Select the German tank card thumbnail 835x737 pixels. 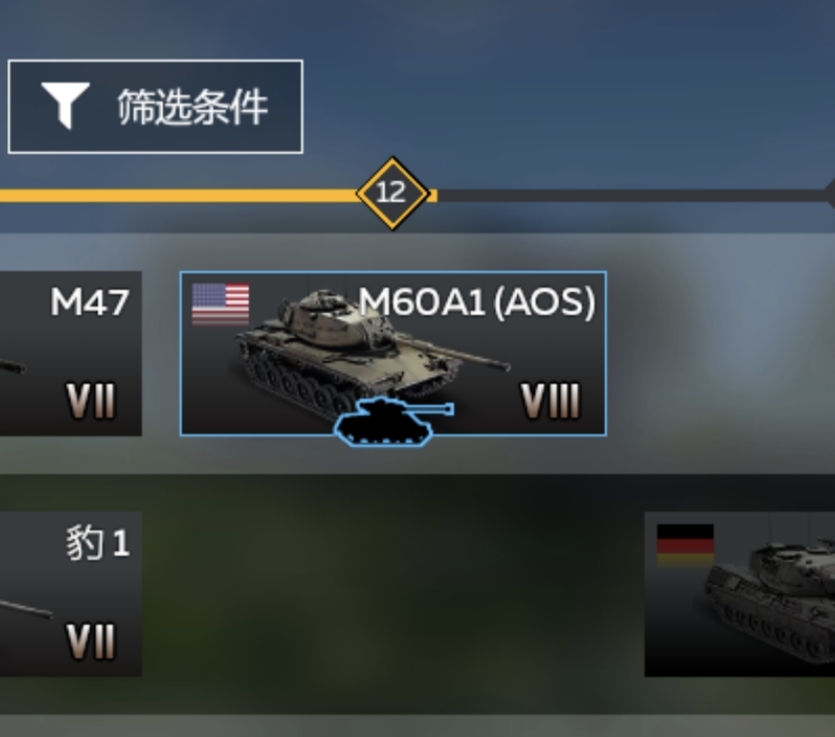[740, 594]
